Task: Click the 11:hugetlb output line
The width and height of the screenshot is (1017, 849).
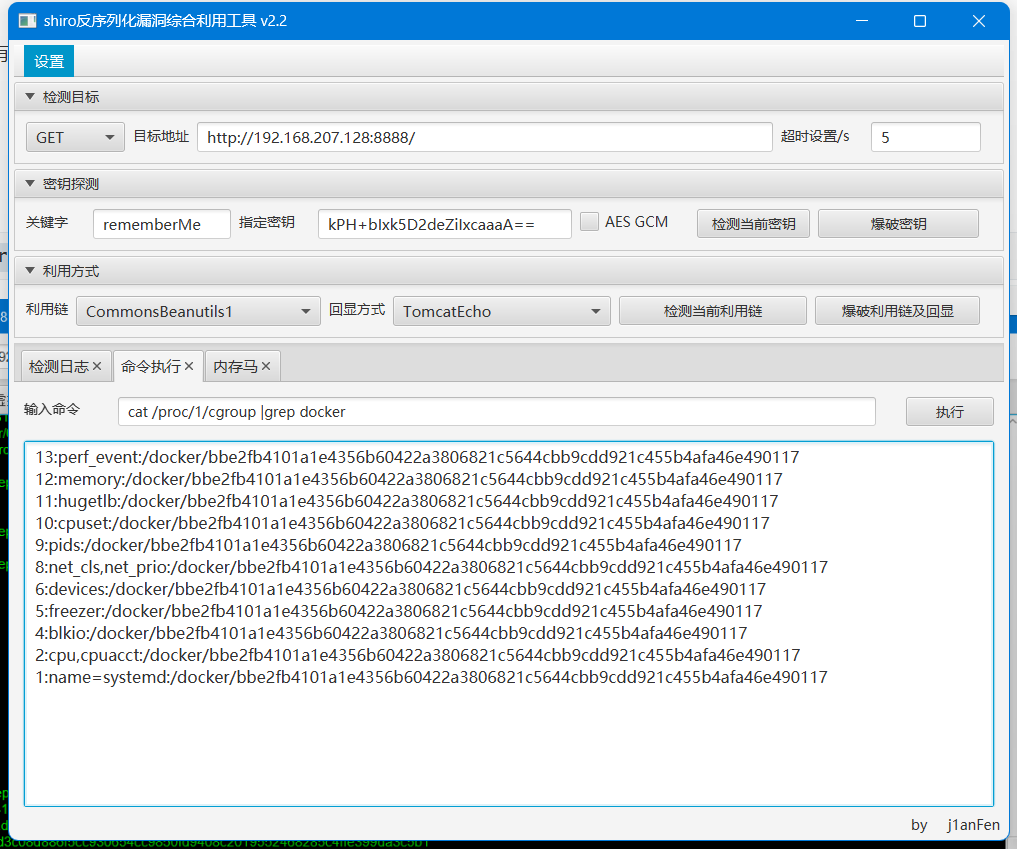Action: tap(407, 501)
